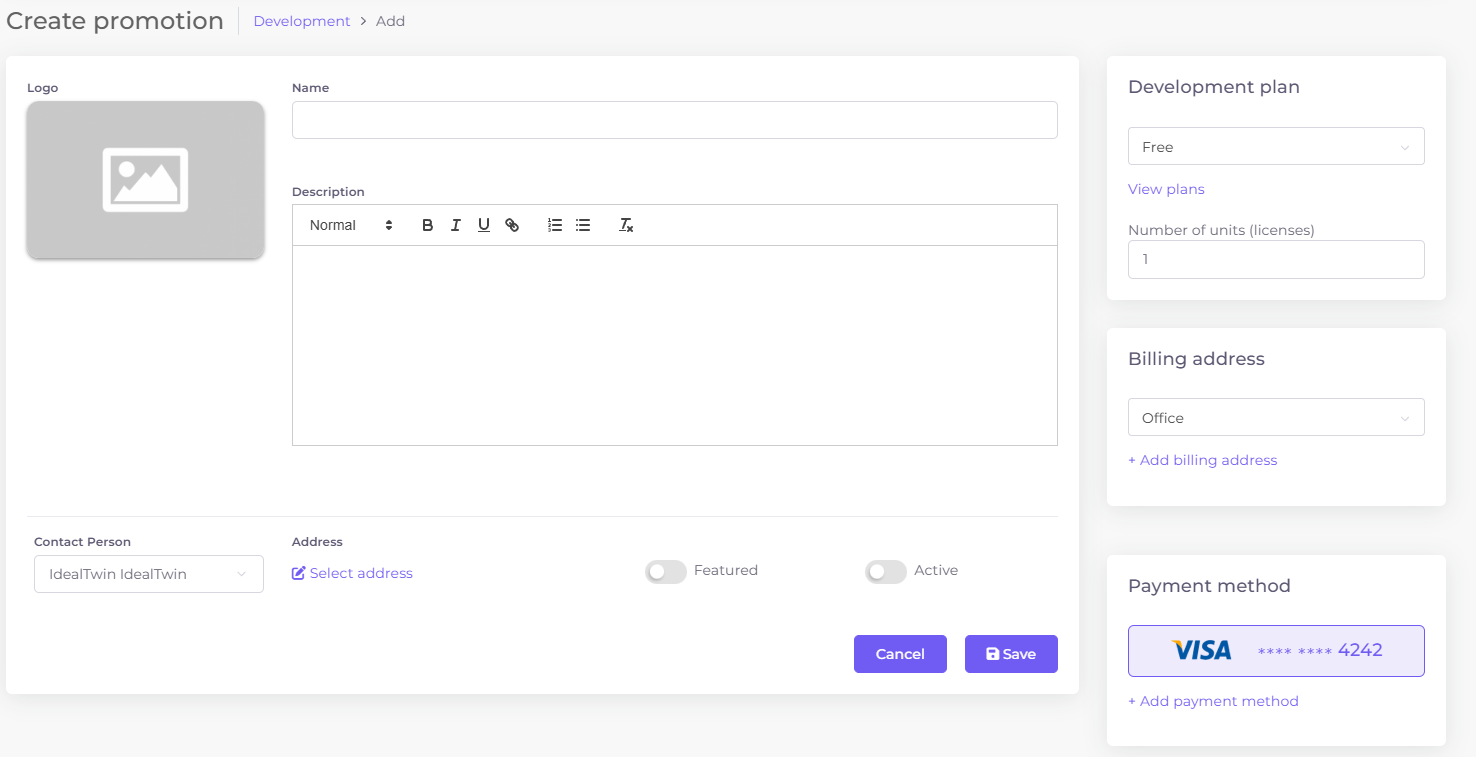Open the Contact Person dropdown
The width and height of the screenshot is (1476, 757).
coord(148,574)
